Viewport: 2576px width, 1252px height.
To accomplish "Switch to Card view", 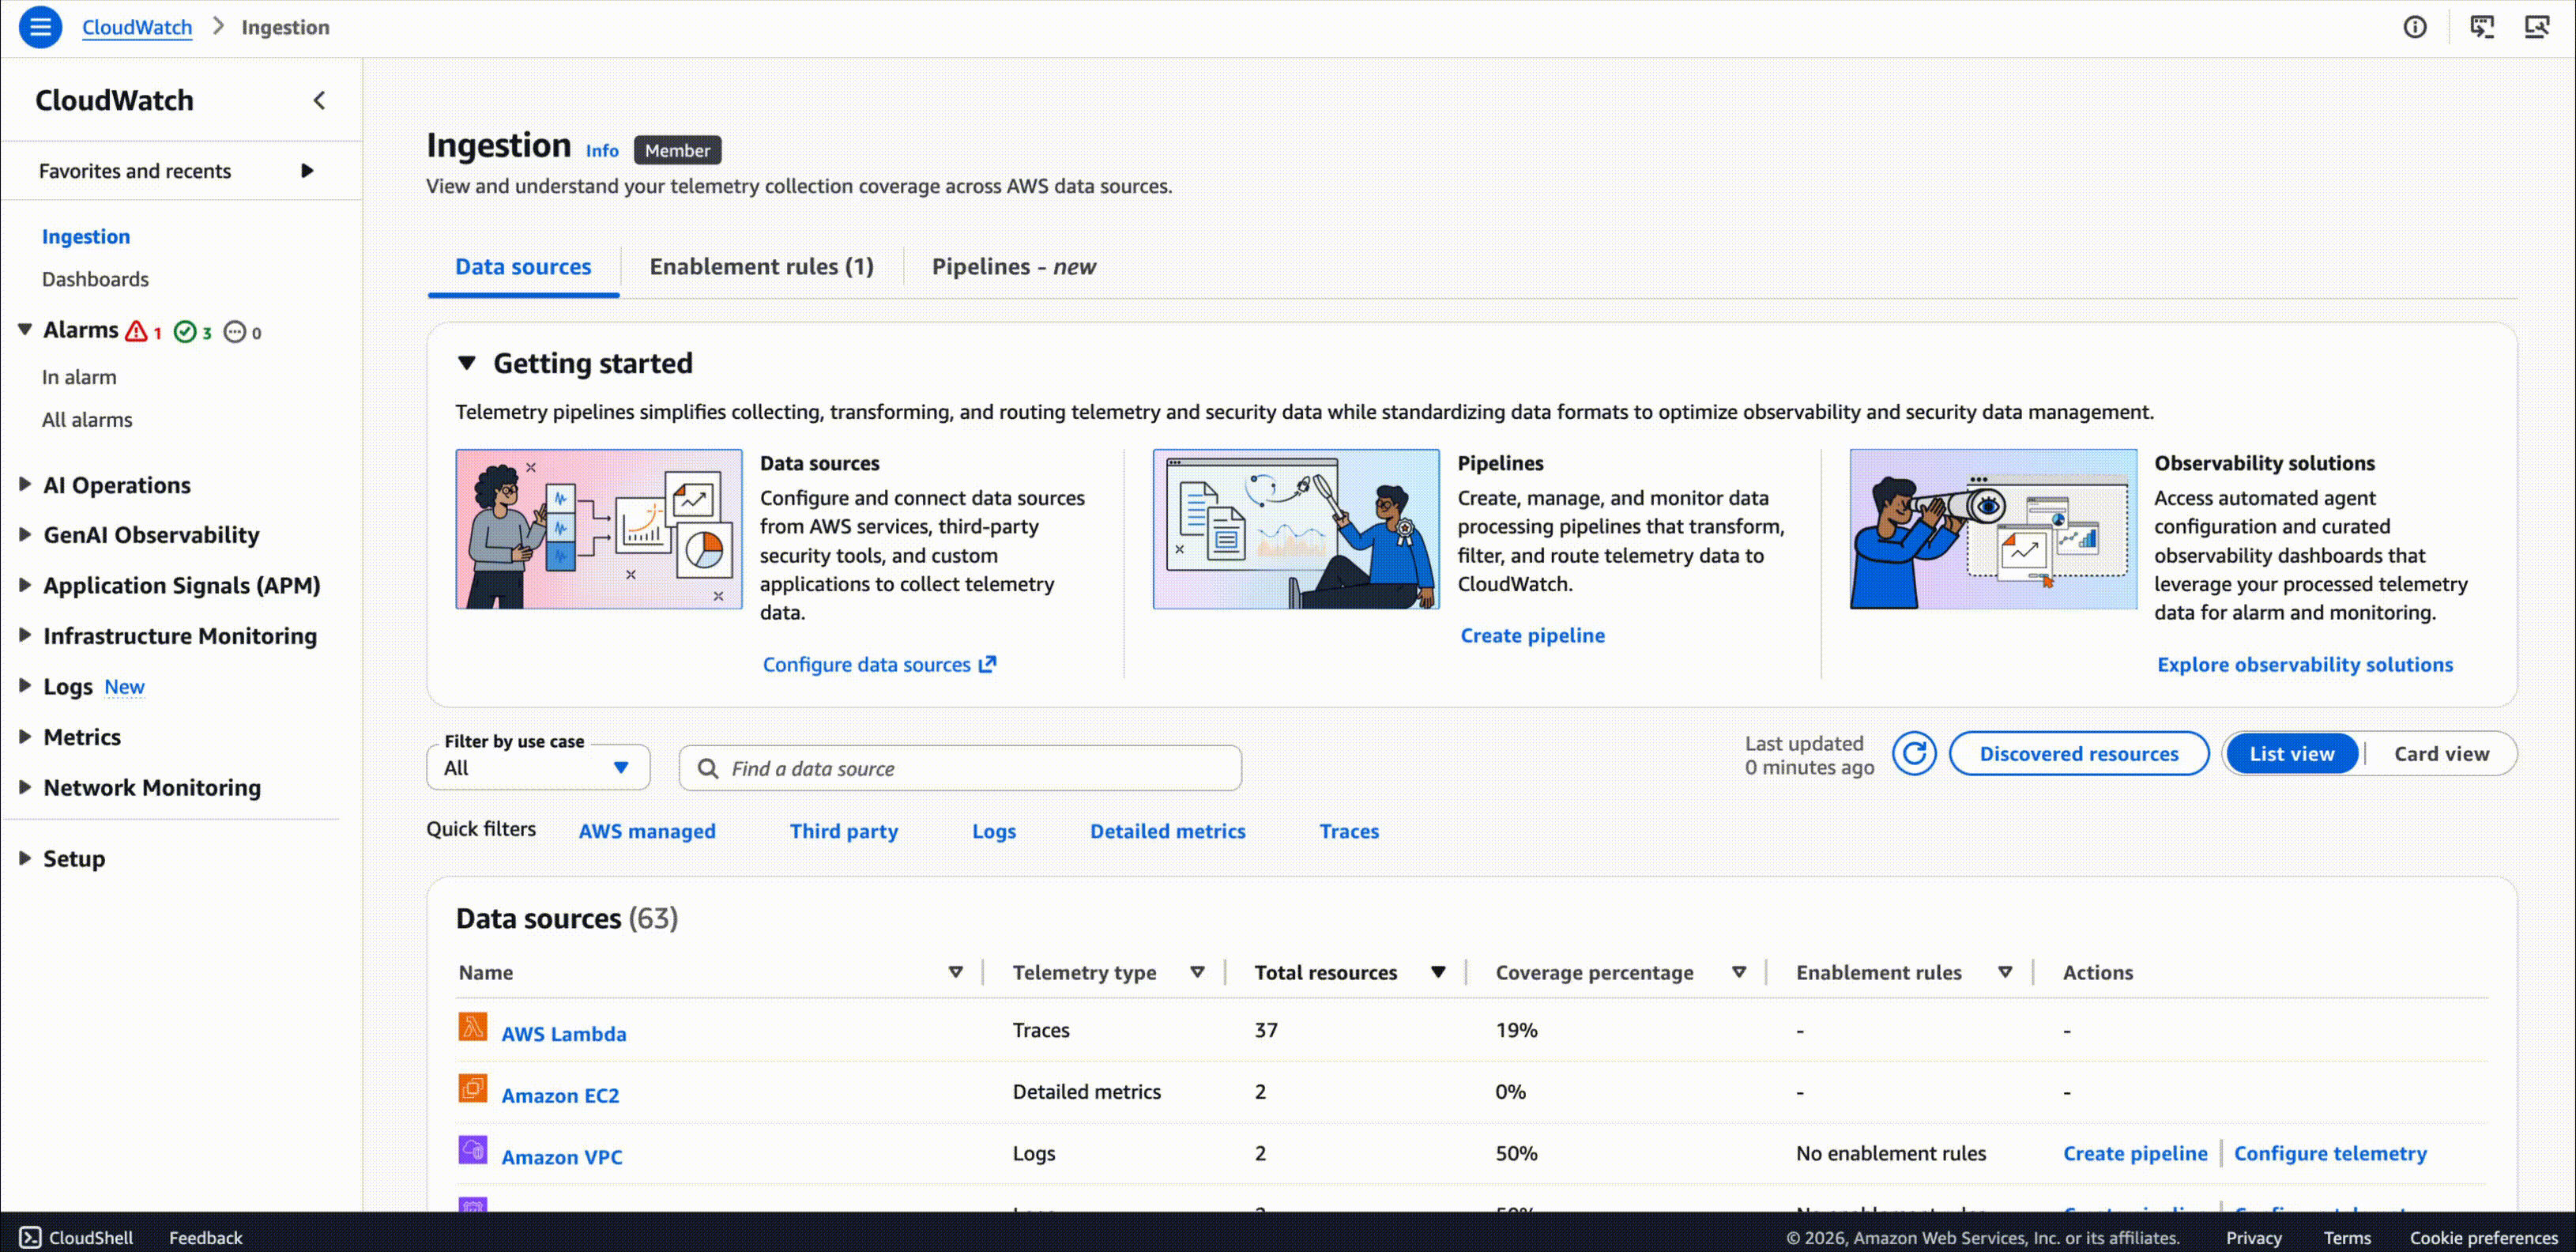I will (2441, 754).
